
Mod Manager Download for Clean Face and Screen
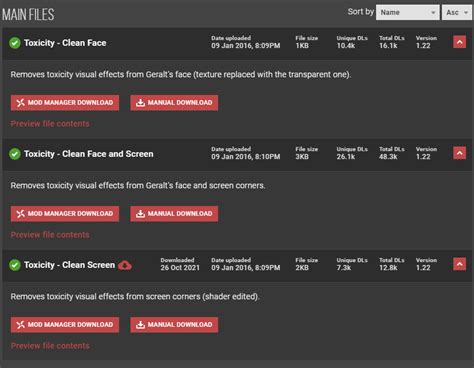point(65,213)
